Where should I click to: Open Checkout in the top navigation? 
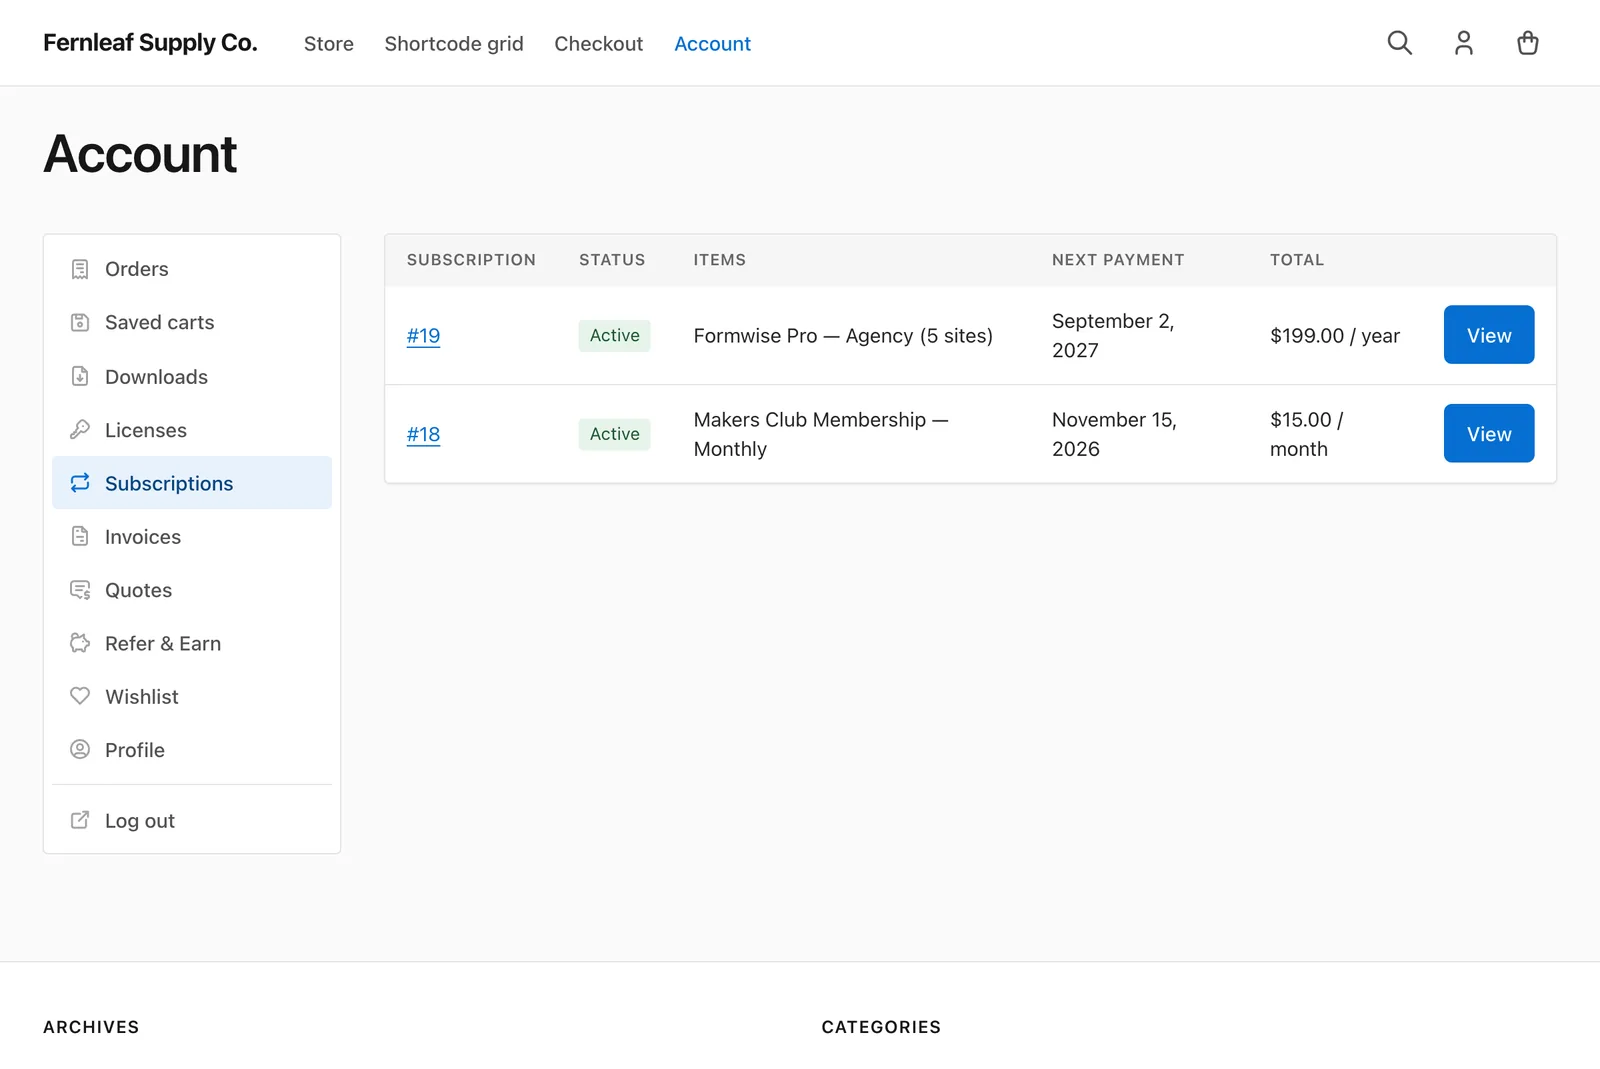pos(599,44)
